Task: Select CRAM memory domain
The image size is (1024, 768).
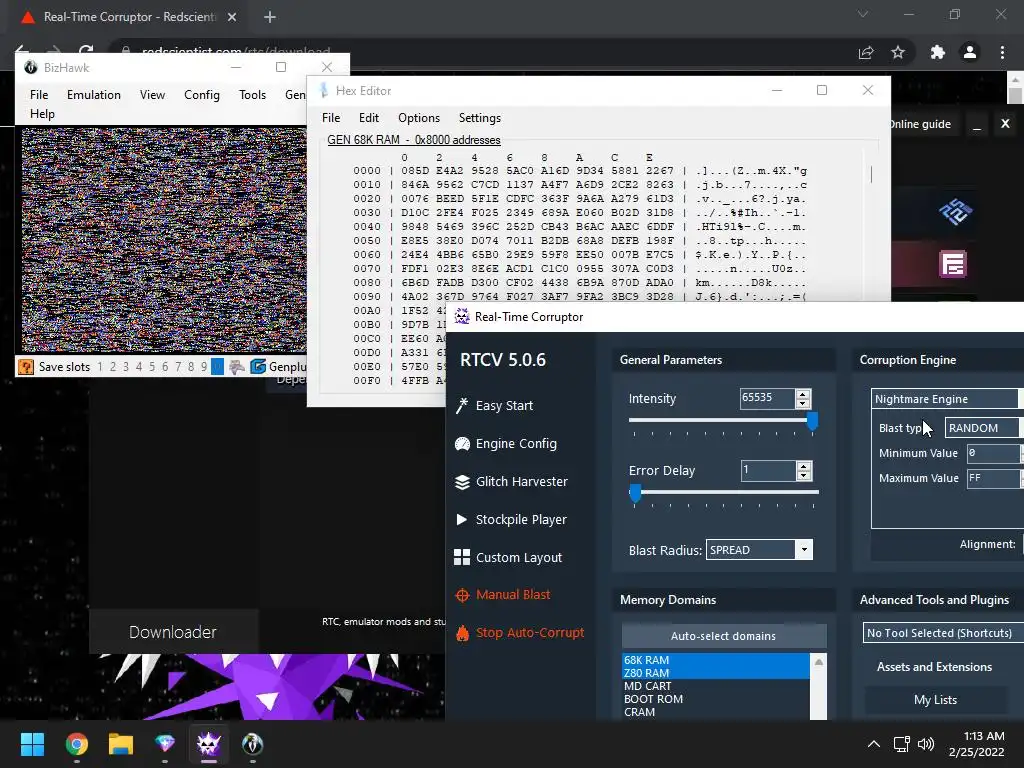Action: click(639, 712)
